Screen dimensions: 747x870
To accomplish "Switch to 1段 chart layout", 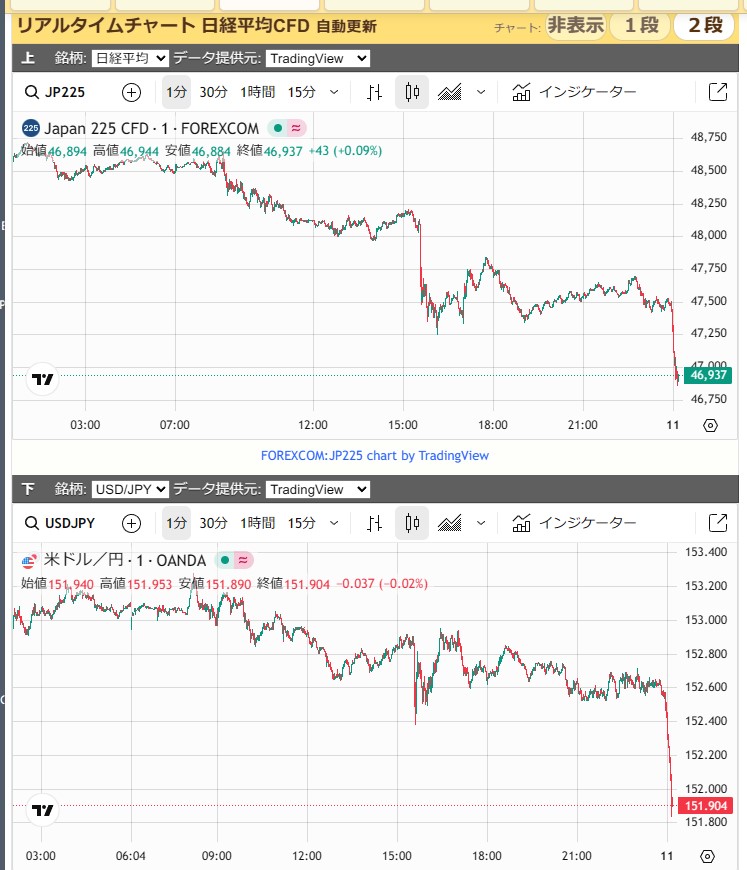I will [641, 26].
